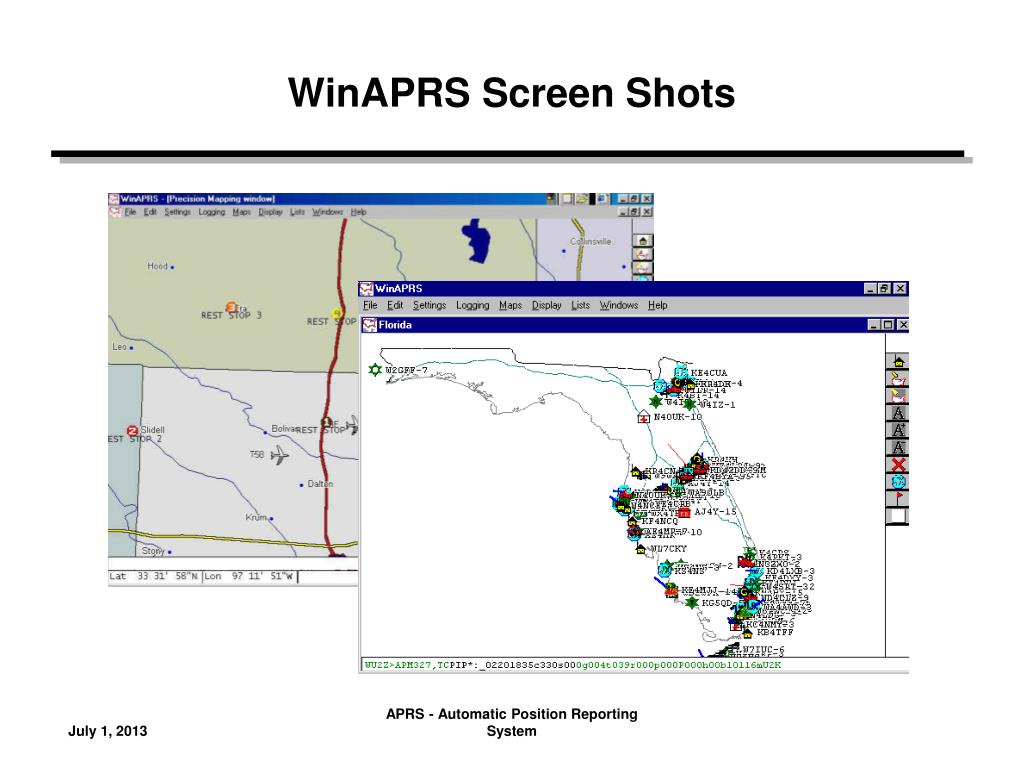Open the Lists menu in the front WinAPRS window

(581, 305)
